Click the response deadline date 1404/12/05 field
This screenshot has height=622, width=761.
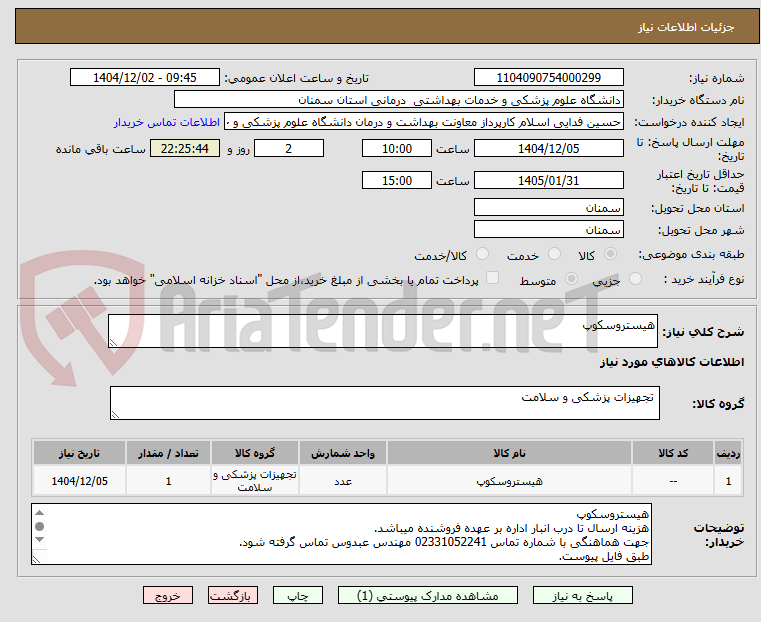click(x=548, y=148)
